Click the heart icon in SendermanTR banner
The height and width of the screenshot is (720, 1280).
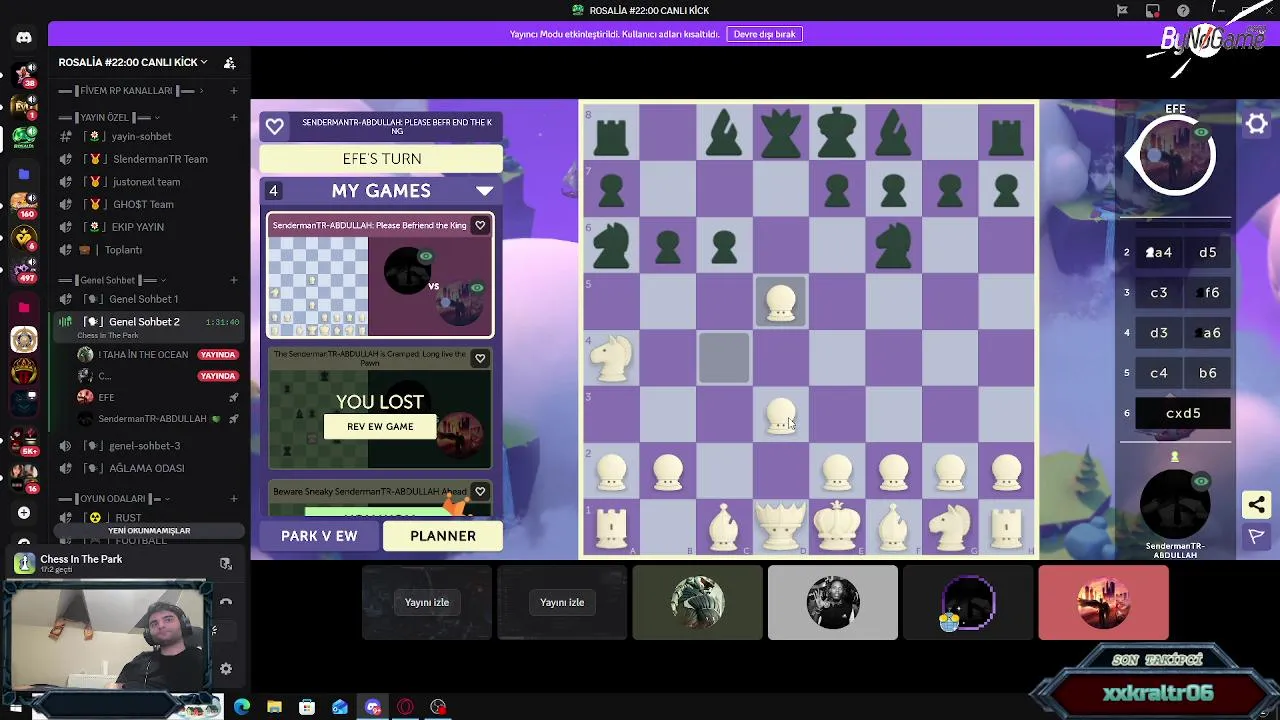(275, 126)
